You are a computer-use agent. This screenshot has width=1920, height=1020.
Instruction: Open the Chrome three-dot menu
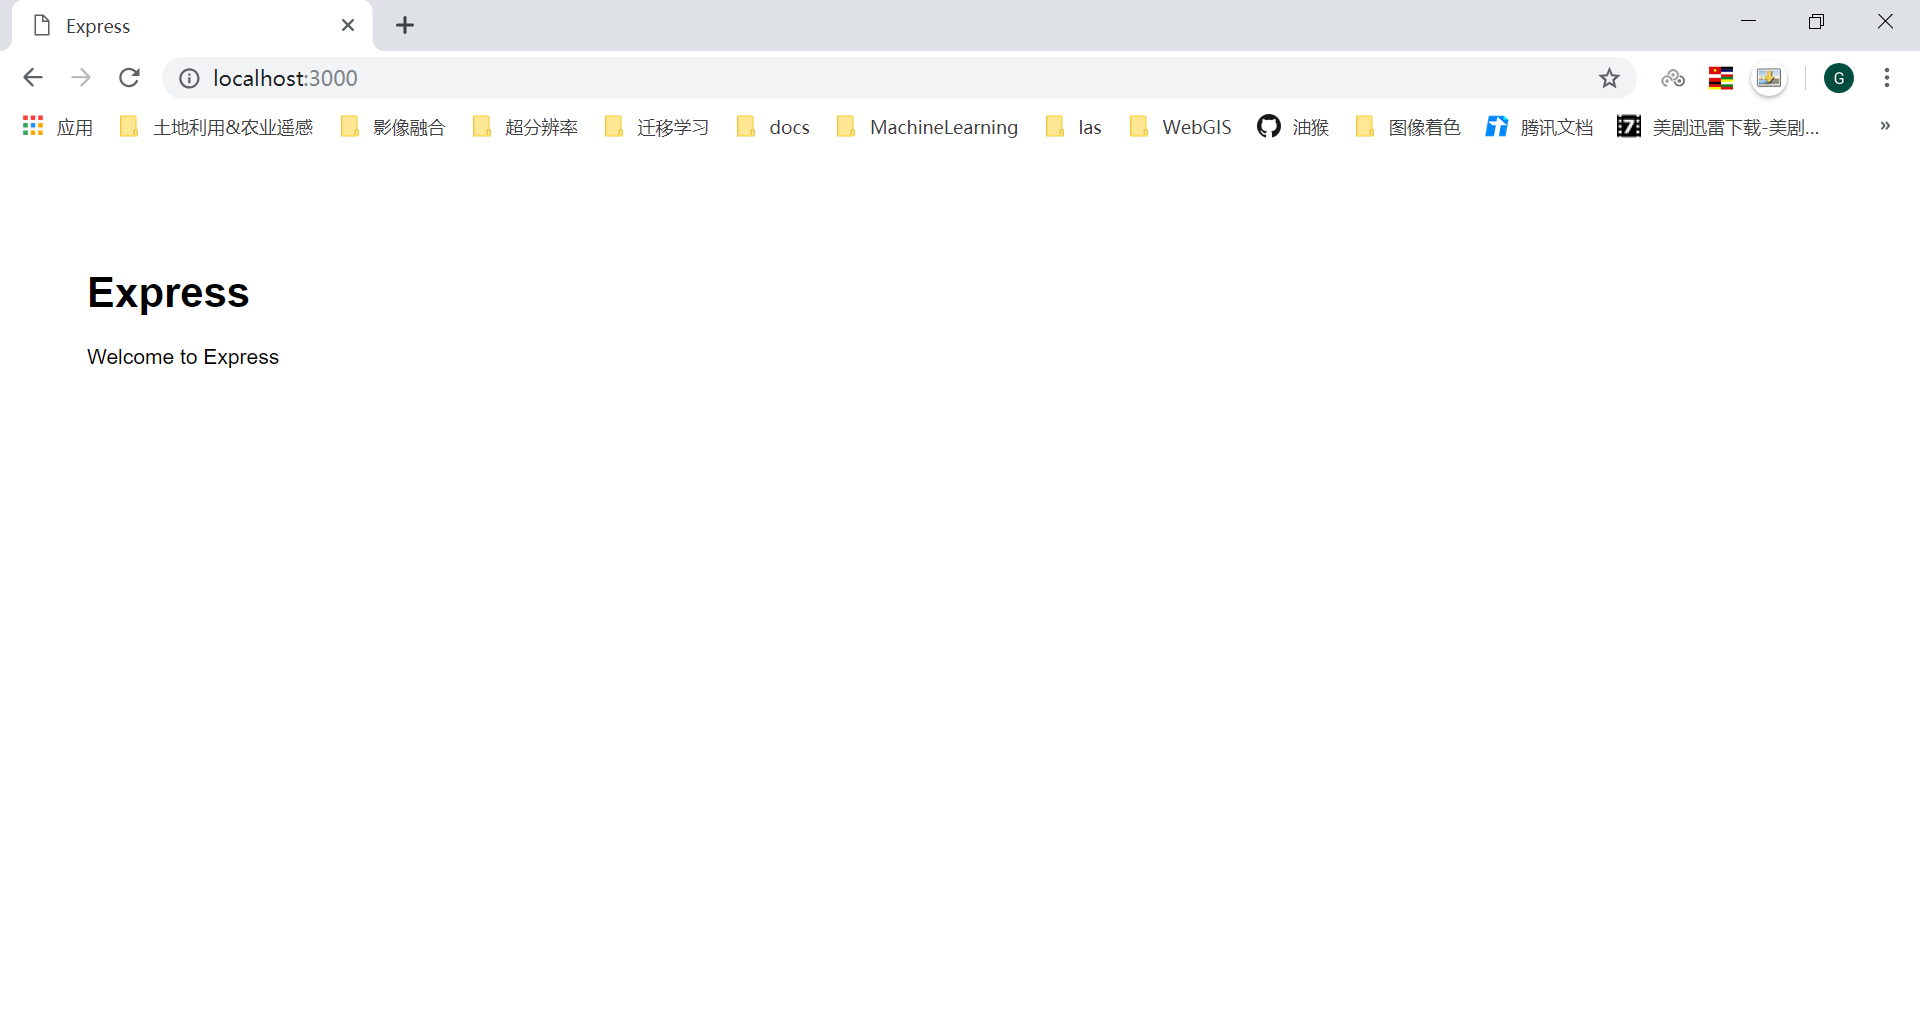1888,78
